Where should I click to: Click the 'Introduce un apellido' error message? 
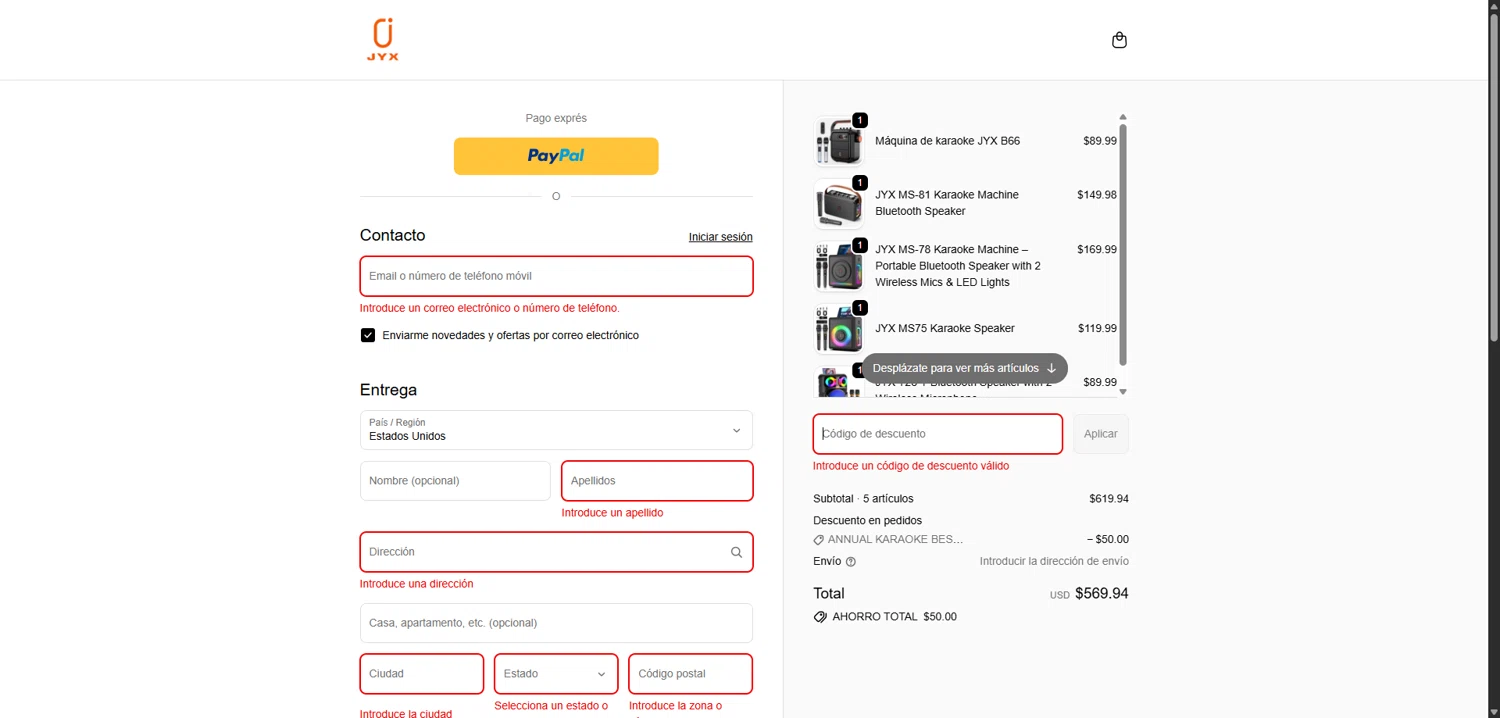point(612,513)
